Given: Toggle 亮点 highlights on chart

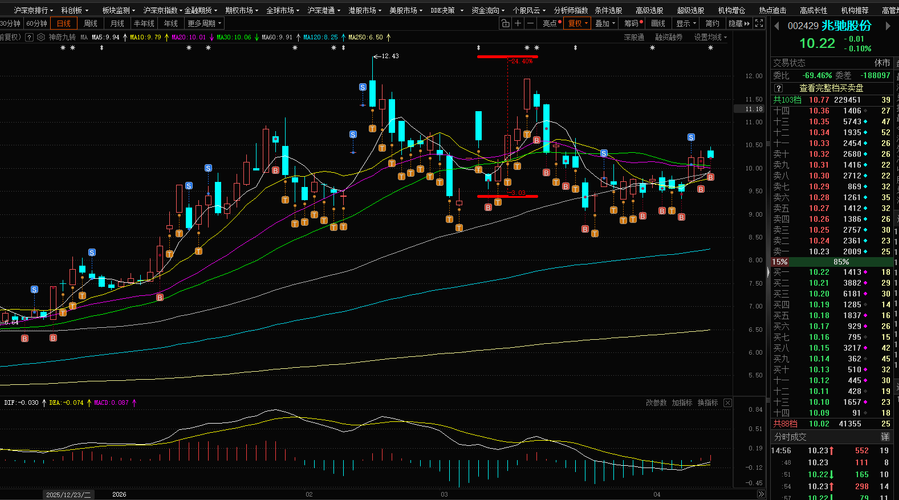Looking at the screenshot, I should click(550, 22).
